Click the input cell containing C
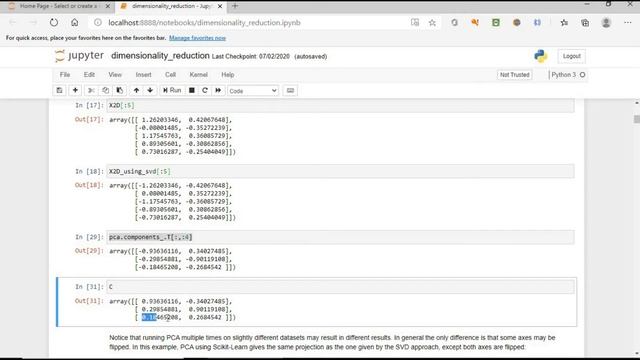 [340, 287]
